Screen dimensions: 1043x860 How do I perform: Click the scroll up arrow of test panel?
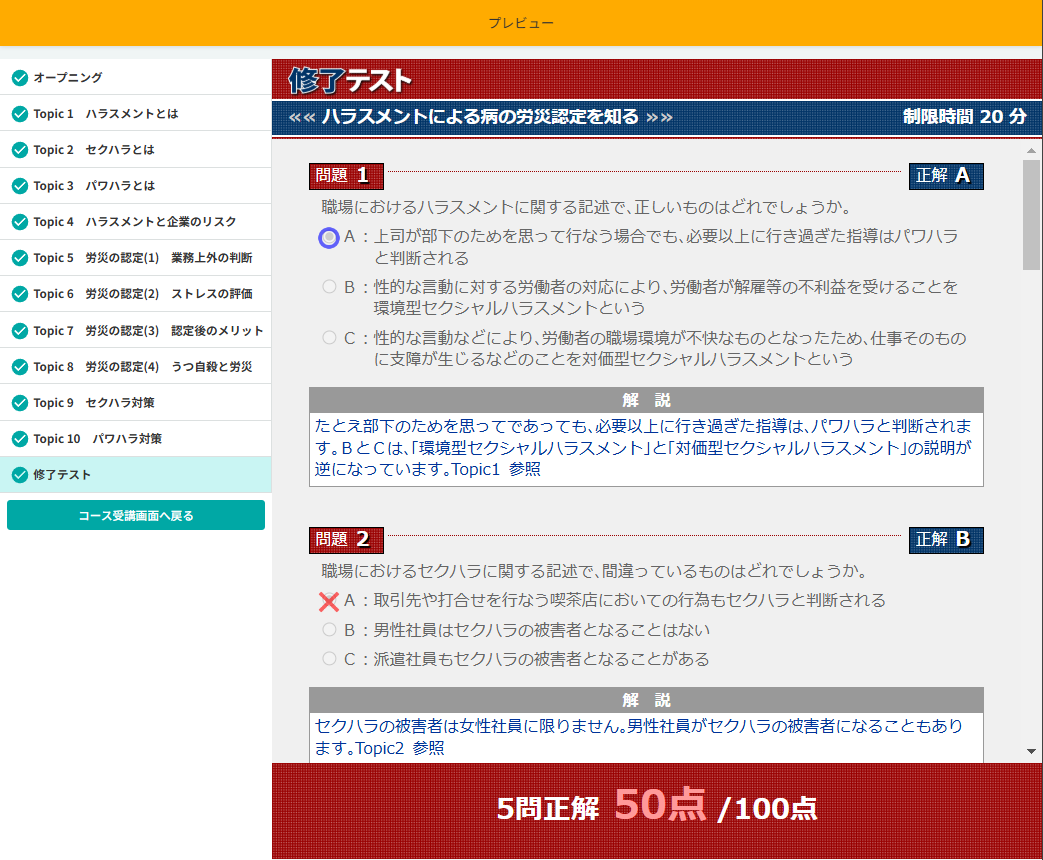[1031, 151]
